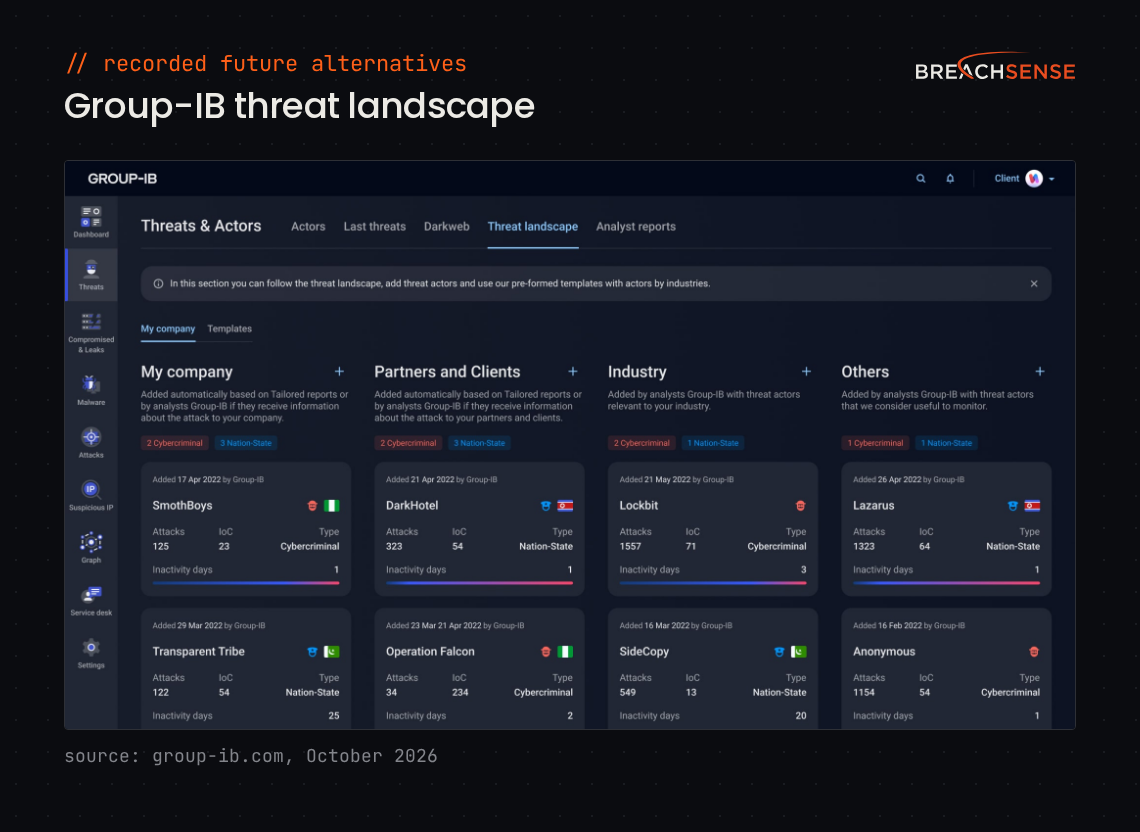Viewport: 1140px width, 832px height.
Task: Open notifications bell icon
Action: (x=950, y=178)
